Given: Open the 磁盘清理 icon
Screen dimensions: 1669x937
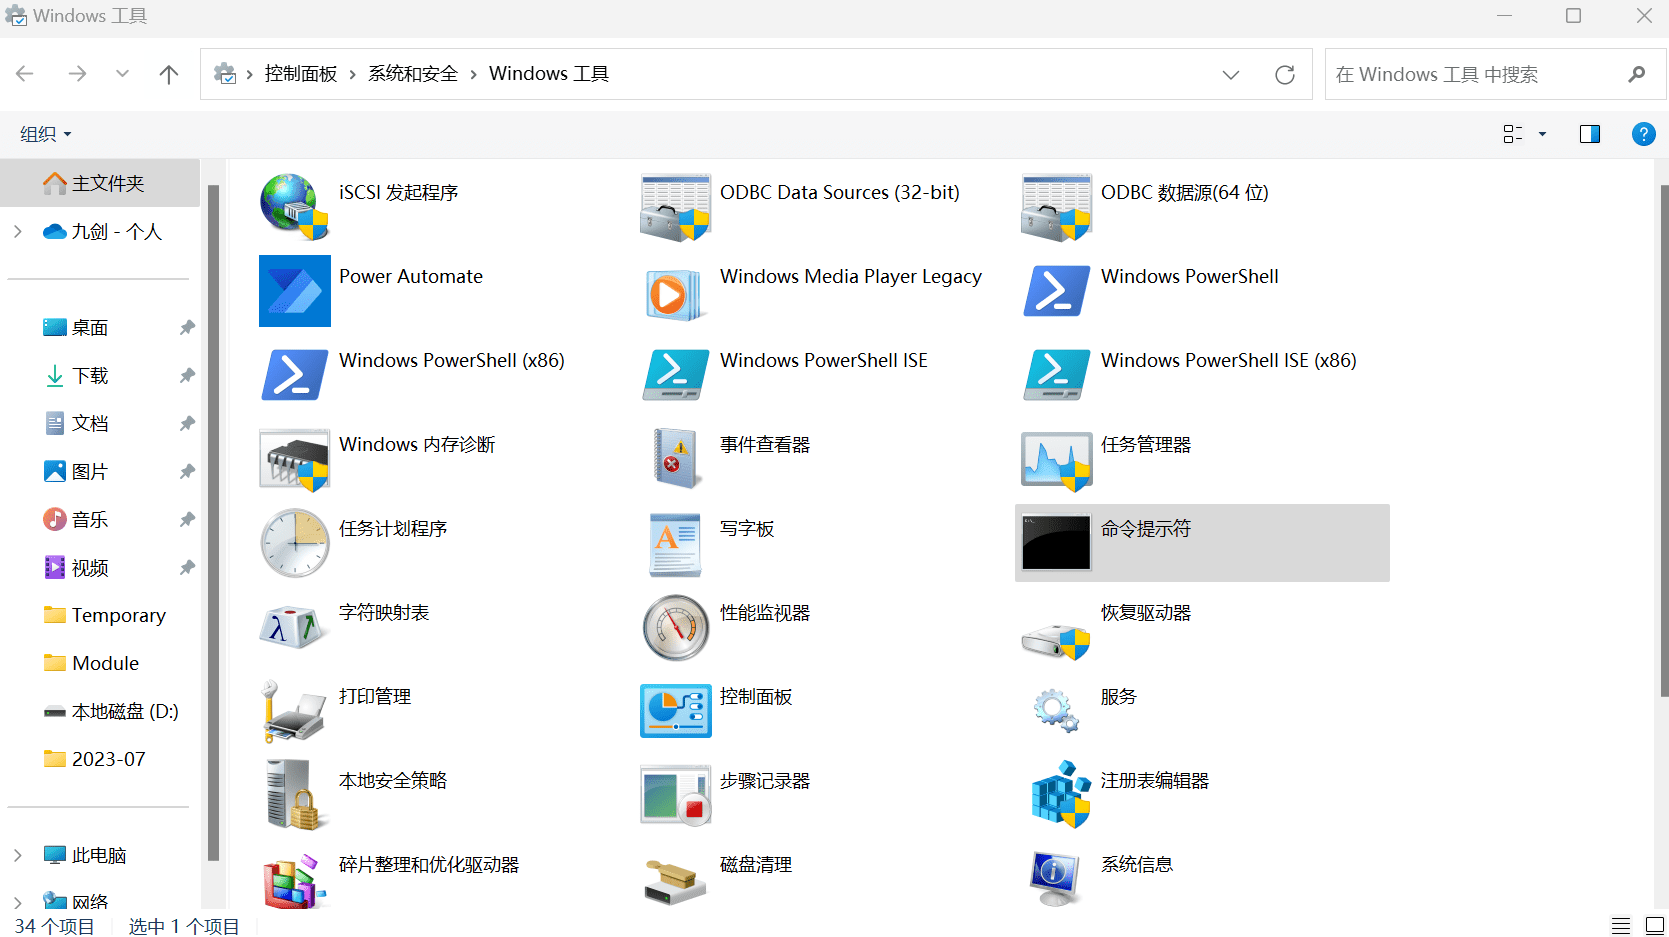Looking at the screenshot, I should (675, 880).
